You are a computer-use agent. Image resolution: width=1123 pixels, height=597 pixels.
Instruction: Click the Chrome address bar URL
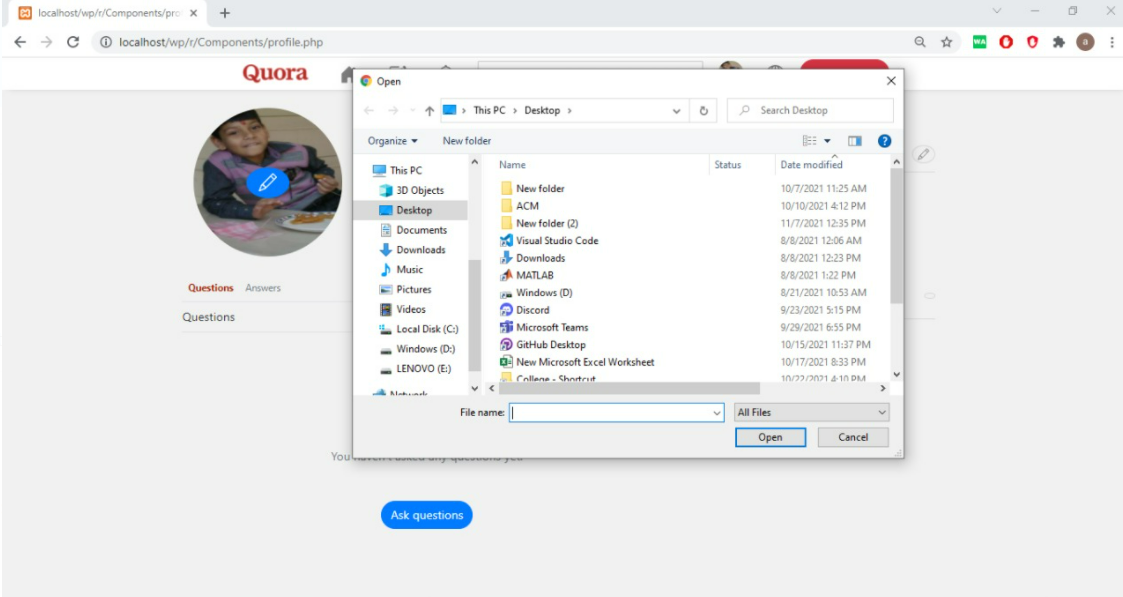(221, 42)
